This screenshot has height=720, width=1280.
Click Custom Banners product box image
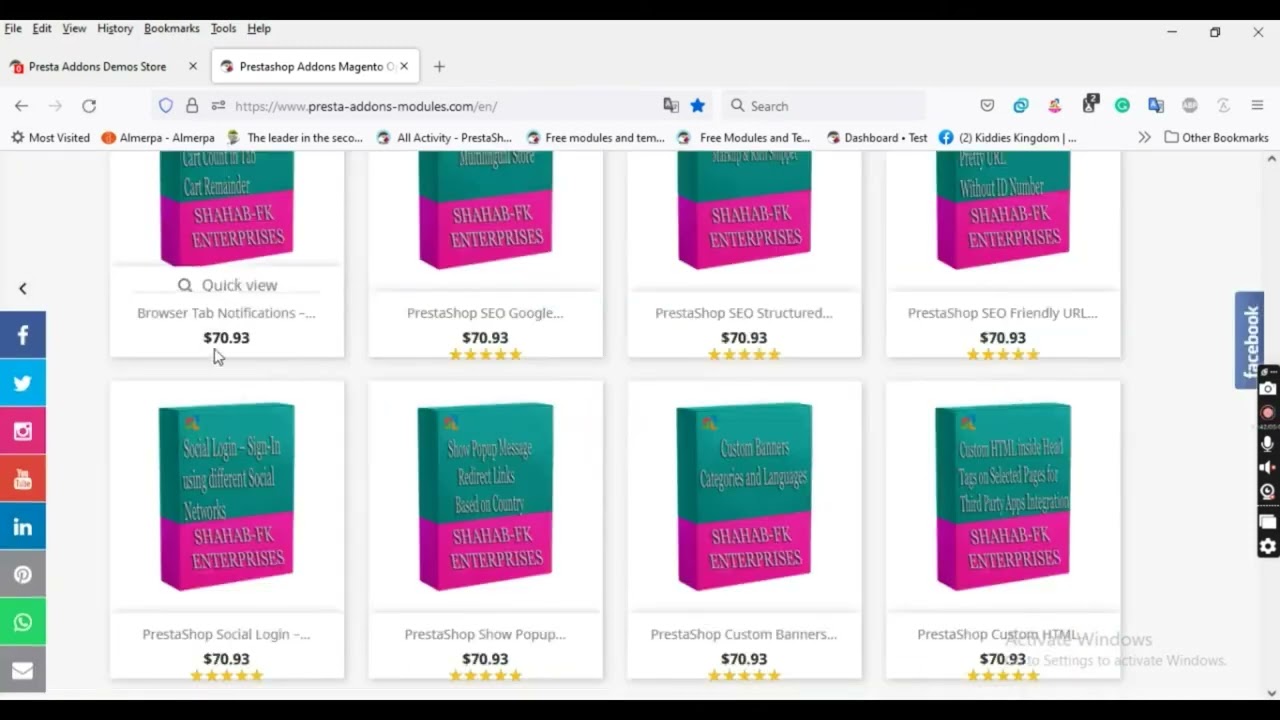click(744, 496)
